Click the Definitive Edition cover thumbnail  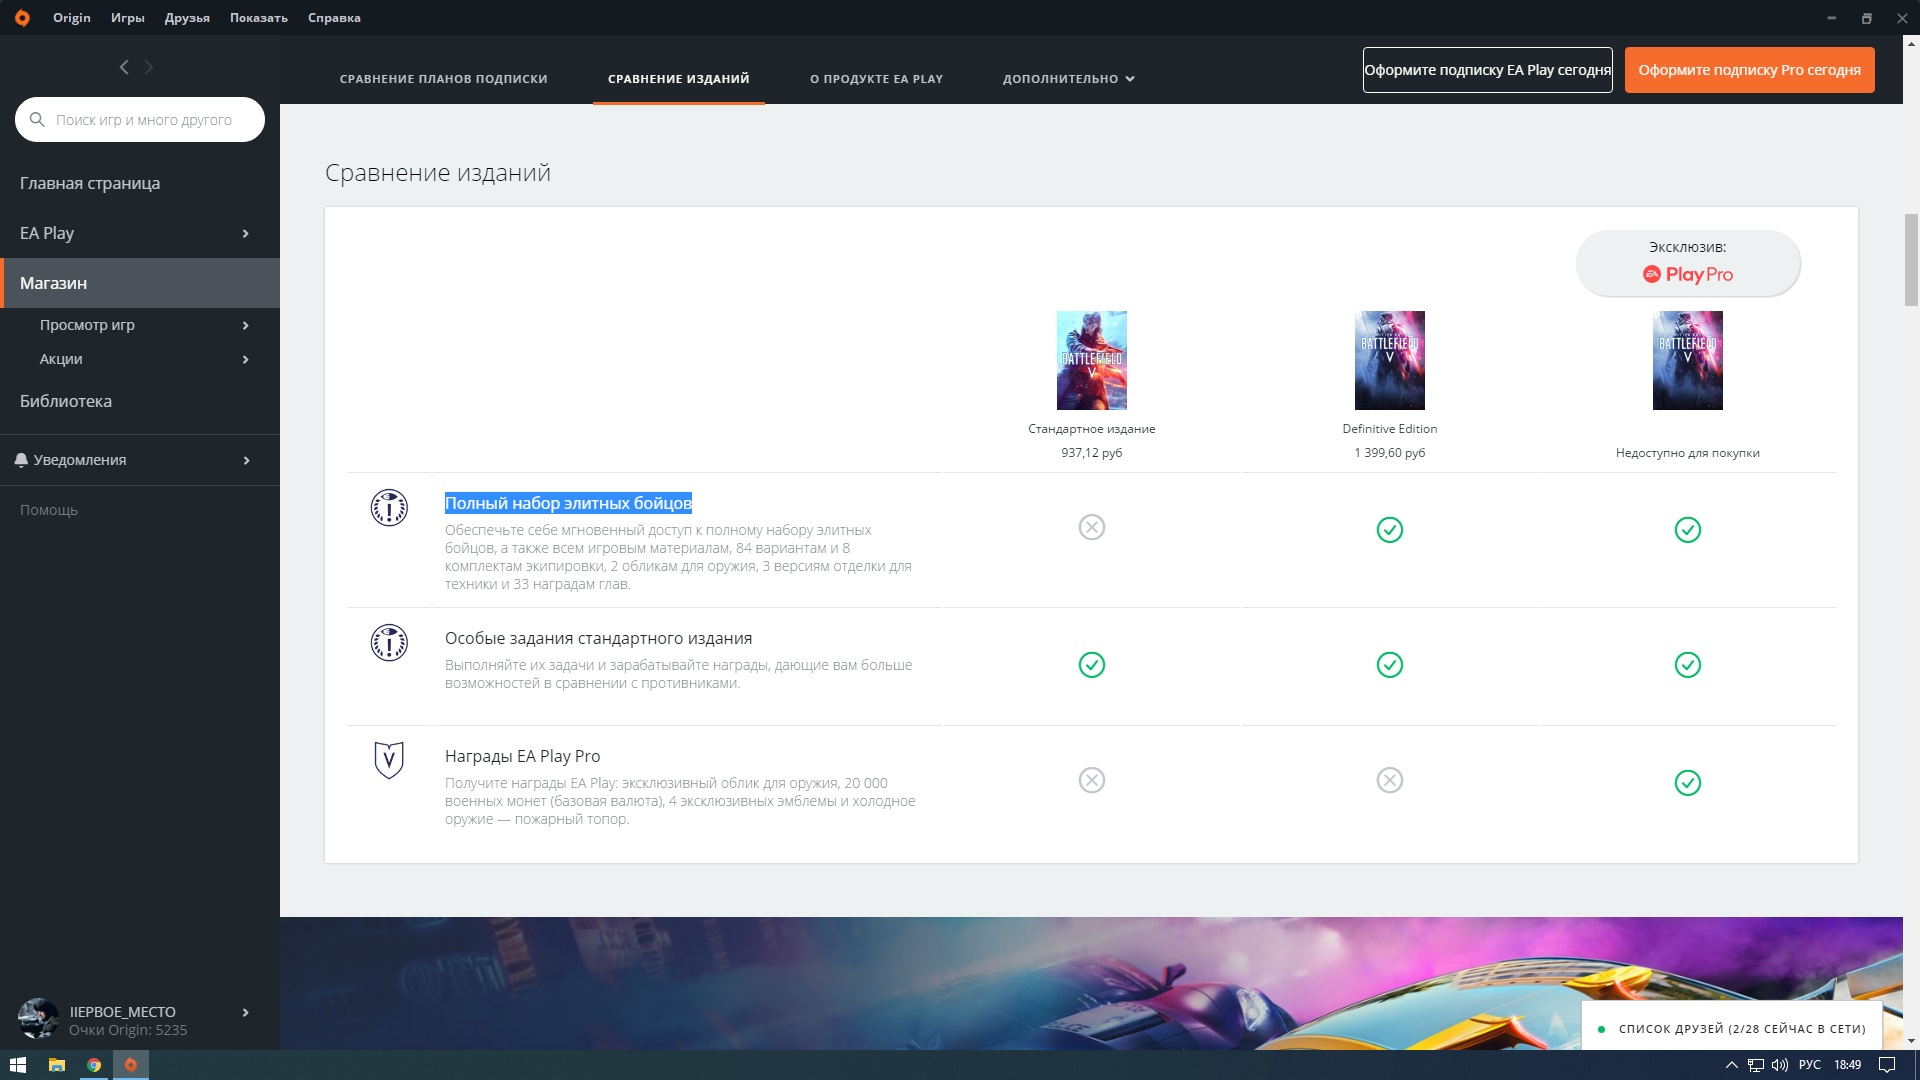tap(1389, 360)
